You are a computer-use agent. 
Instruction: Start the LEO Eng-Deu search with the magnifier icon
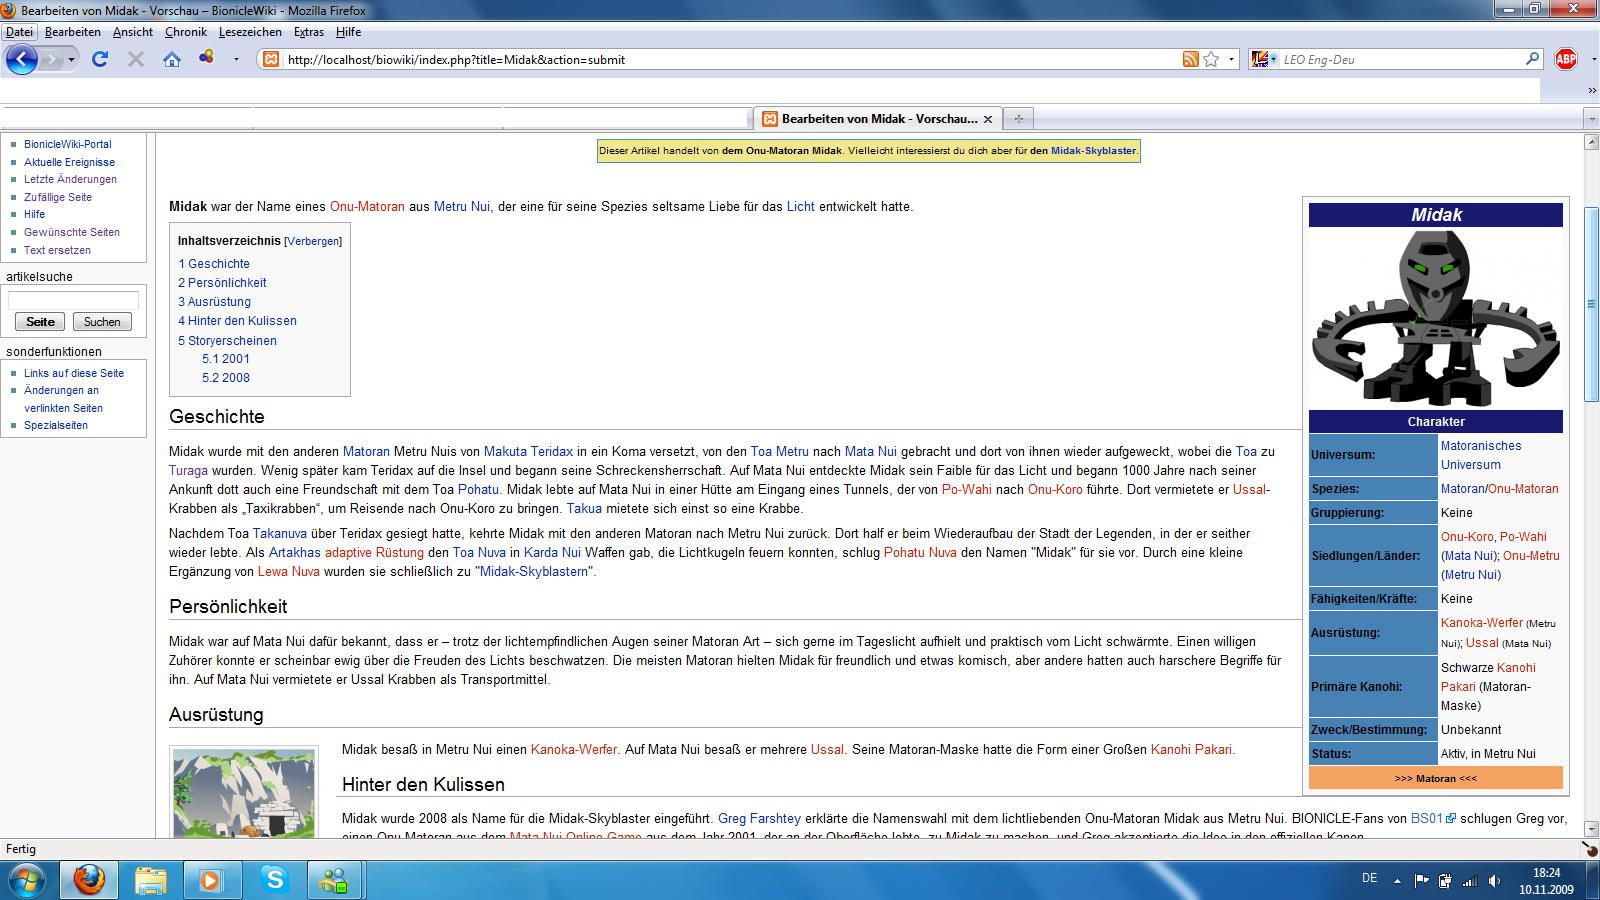(1532, 59)
